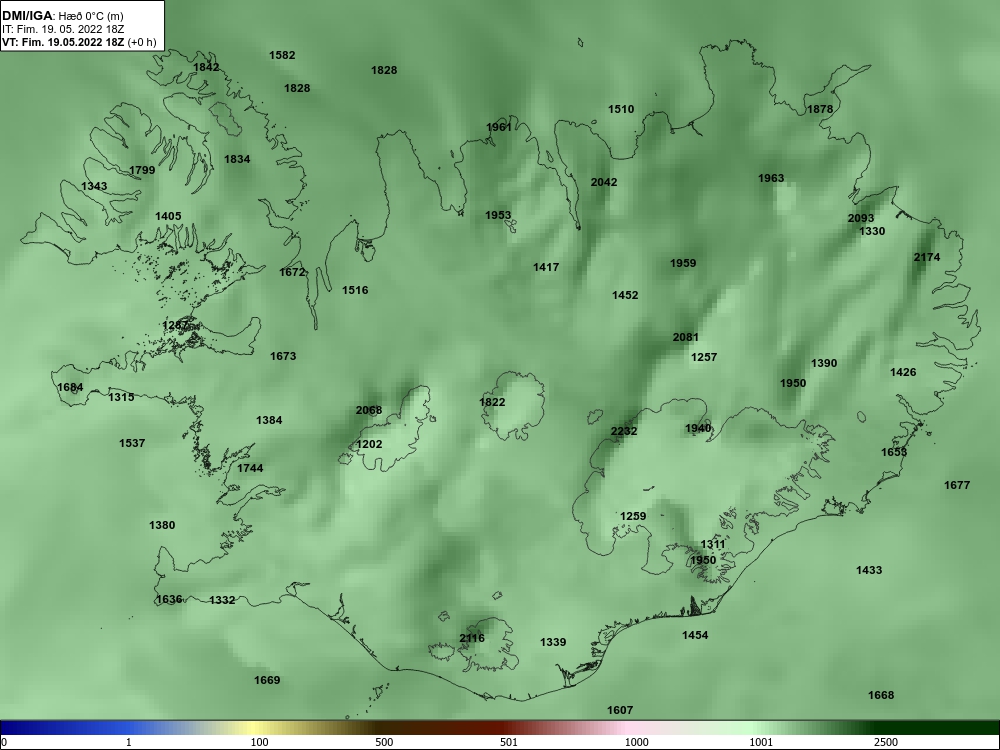
Task: Select the value 1672
Action: 292,272
